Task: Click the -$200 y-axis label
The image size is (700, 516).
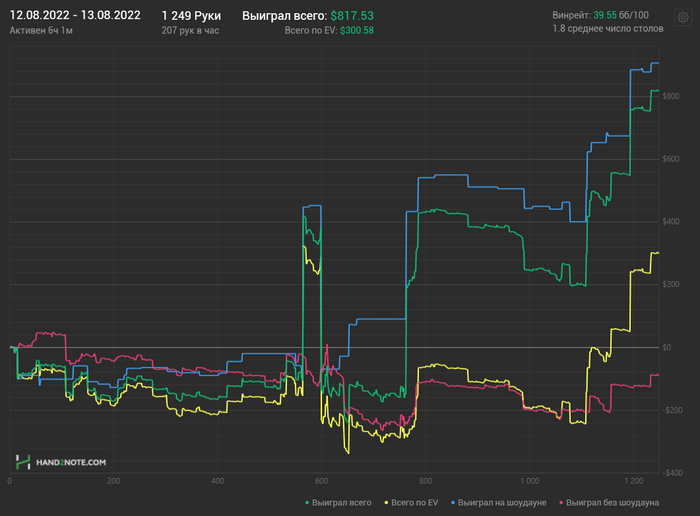Action: coord(673,410)
